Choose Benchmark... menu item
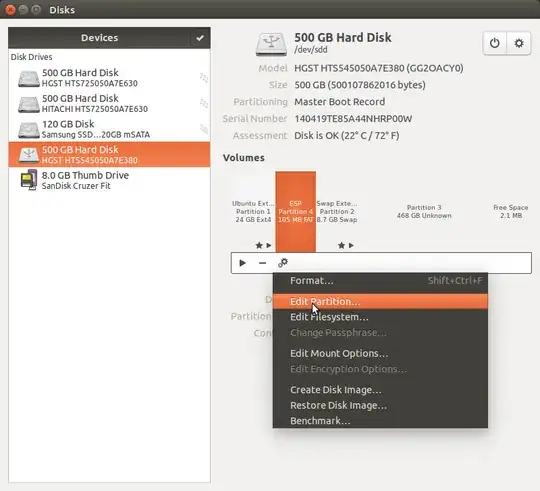 tap(380, 420)
